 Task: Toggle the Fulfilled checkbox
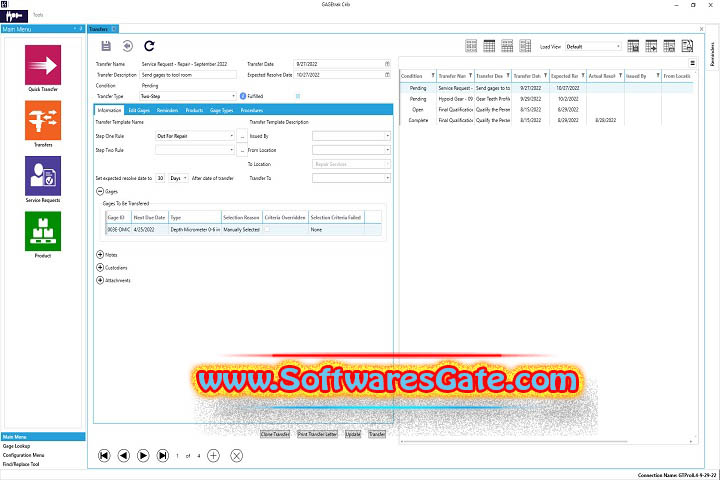click(298, 96)
